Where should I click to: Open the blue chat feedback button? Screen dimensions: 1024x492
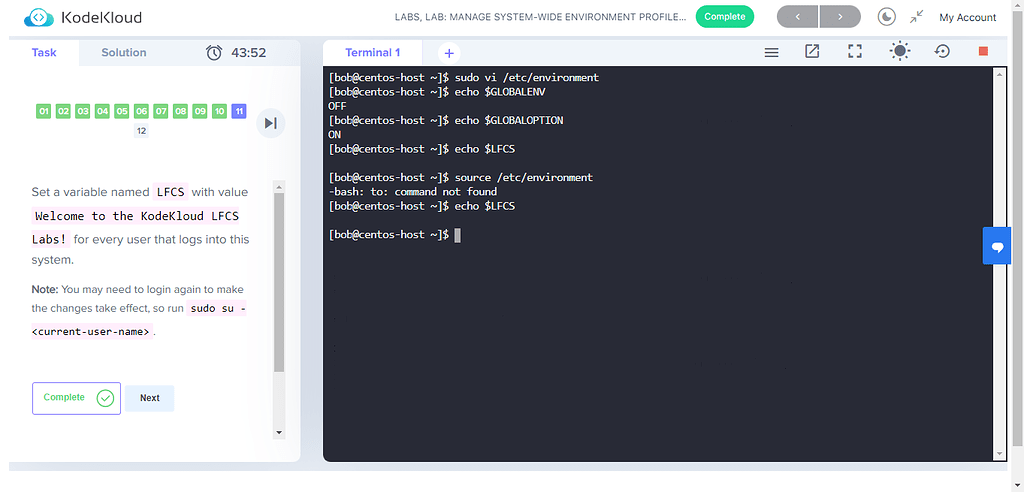click(x=997, y=246)
